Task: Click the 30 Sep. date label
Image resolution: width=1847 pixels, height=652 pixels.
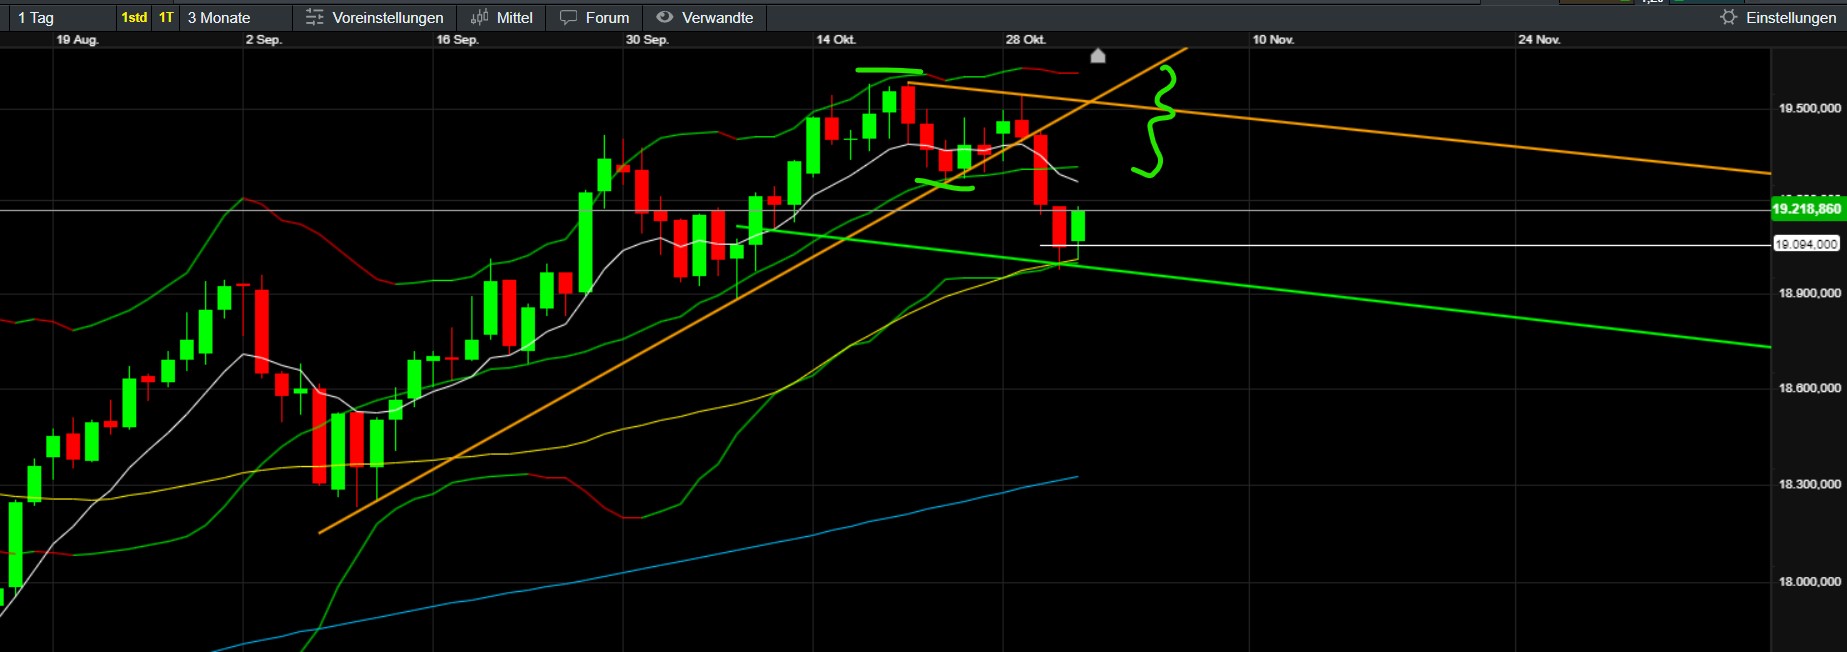Action: (x=647, y=40)
